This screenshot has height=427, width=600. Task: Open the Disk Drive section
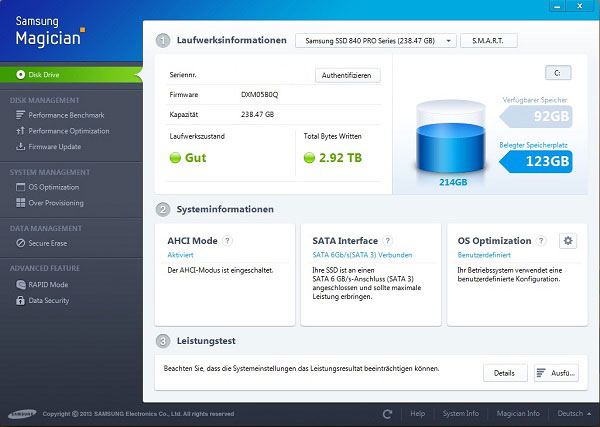point(71,75)
